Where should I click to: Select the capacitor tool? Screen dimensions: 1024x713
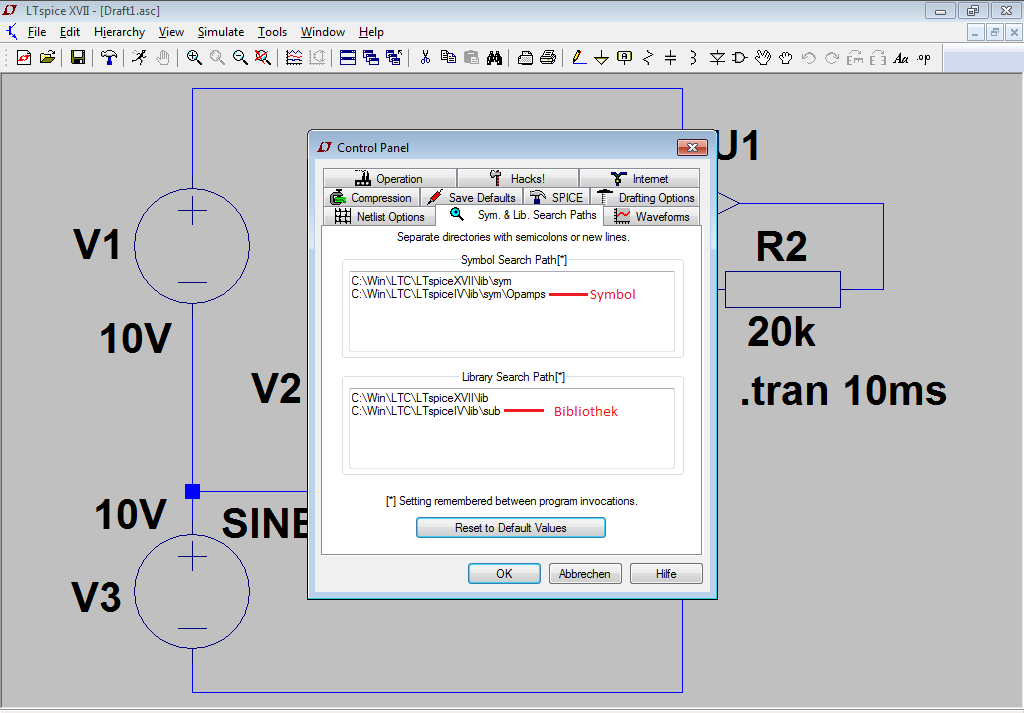coord(671,58)
